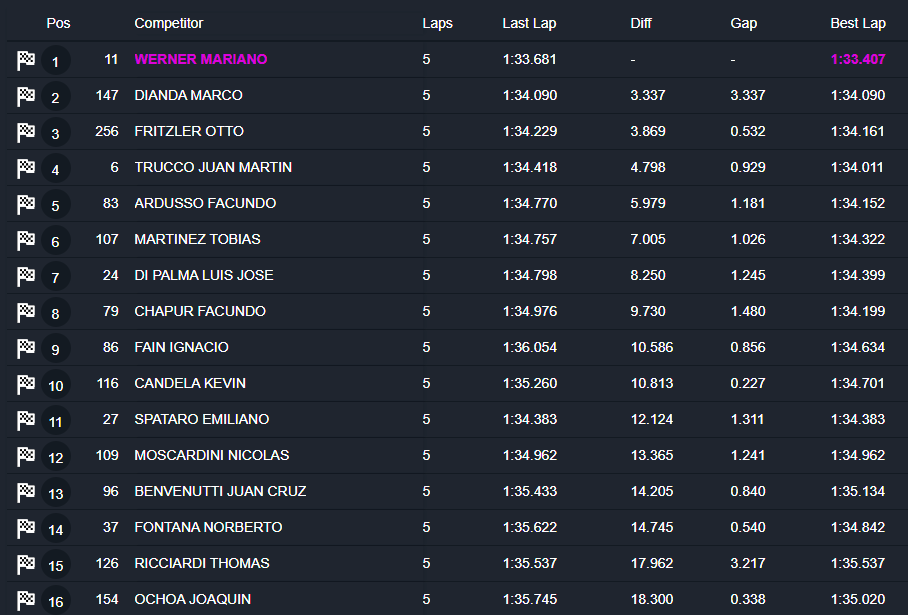The image size is (908, 615).
Task: Sort by the Pos column header
Action: tap(58, 23)
